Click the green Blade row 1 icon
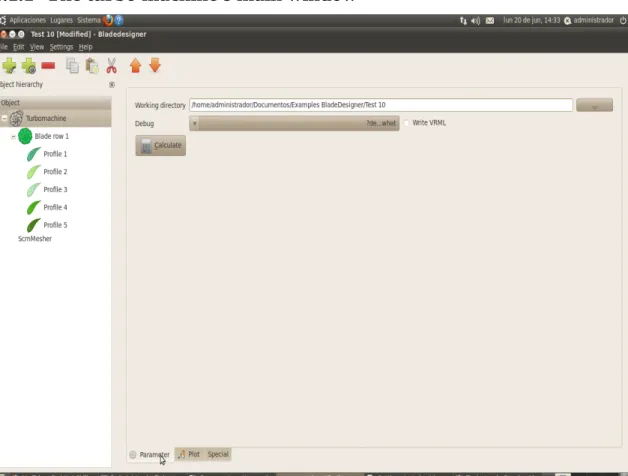This screenshot has height=476, width=628. (25, 136)
